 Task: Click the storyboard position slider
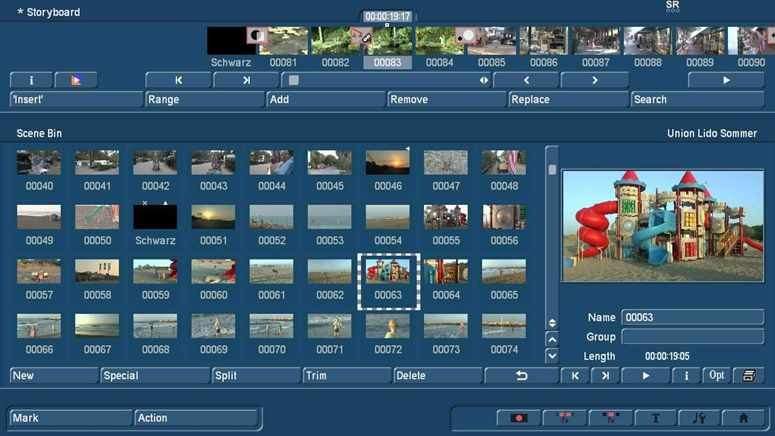pyautogui.click(x=386, y=80)
